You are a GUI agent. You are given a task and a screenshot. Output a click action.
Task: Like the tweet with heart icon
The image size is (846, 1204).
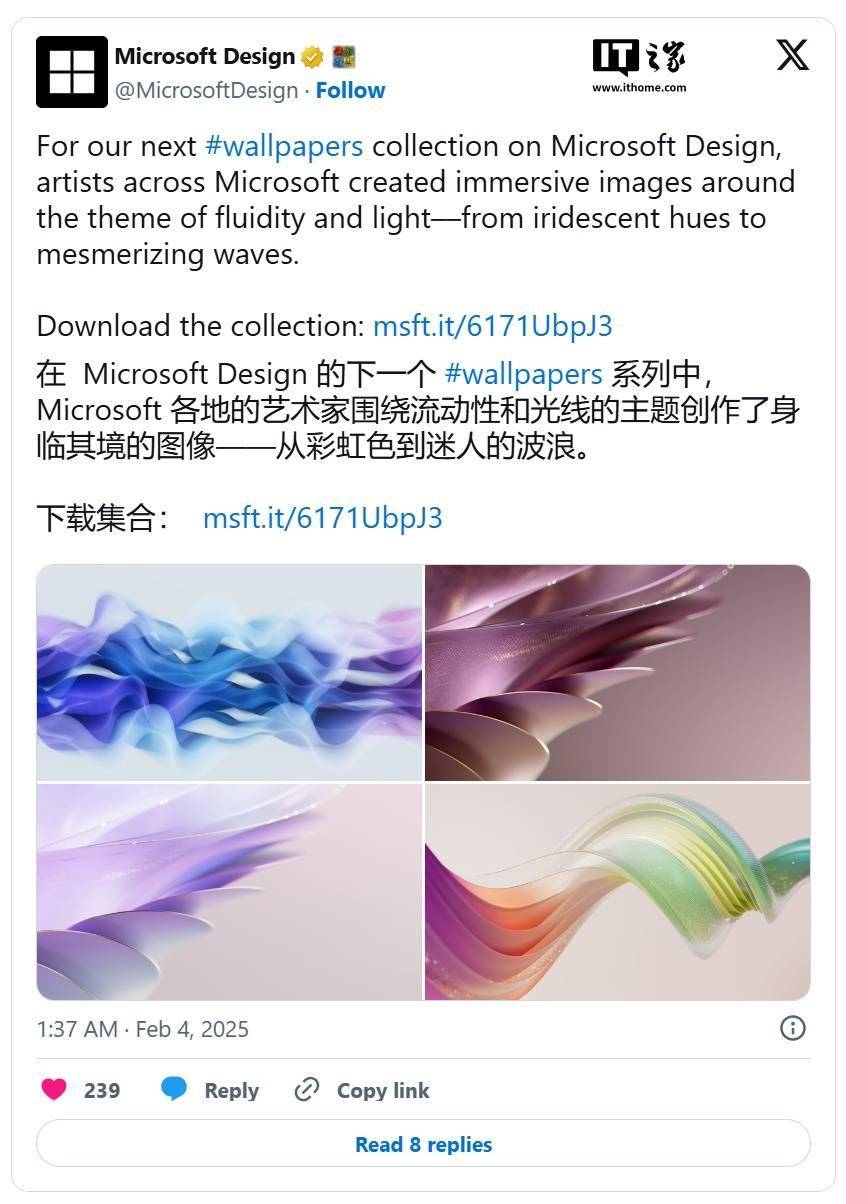pos(54,1090)
